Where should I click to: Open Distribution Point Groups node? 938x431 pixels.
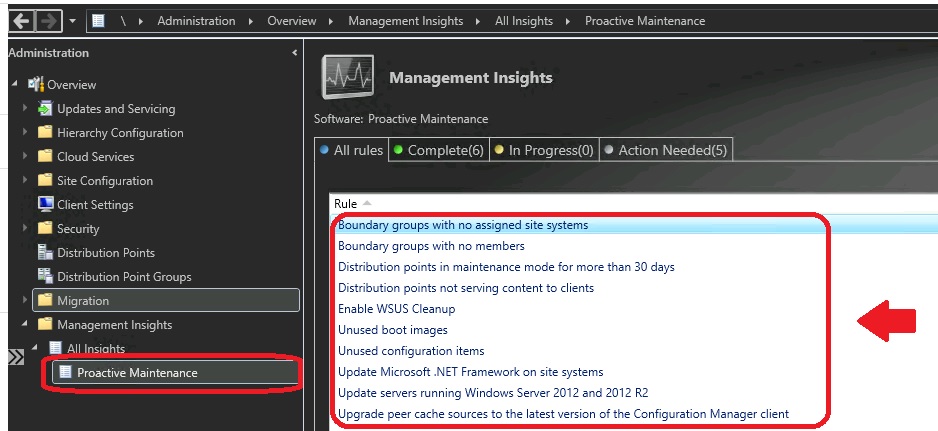click(124, 277)
